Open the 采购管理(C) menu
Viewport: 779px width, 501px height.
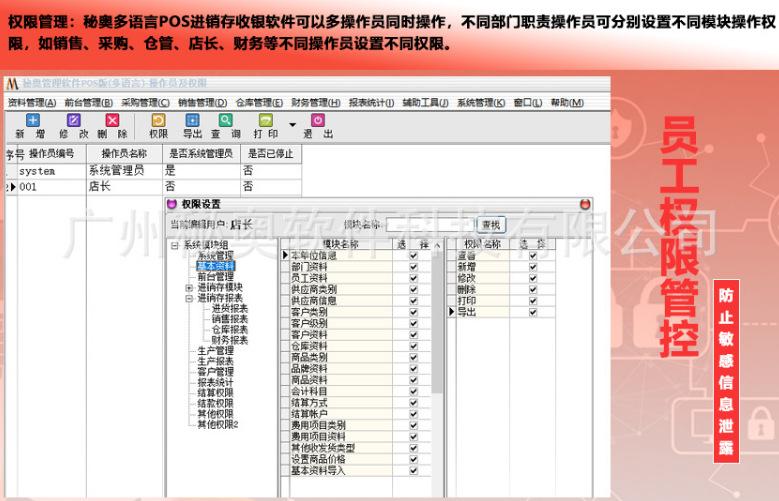click(146, 103)
